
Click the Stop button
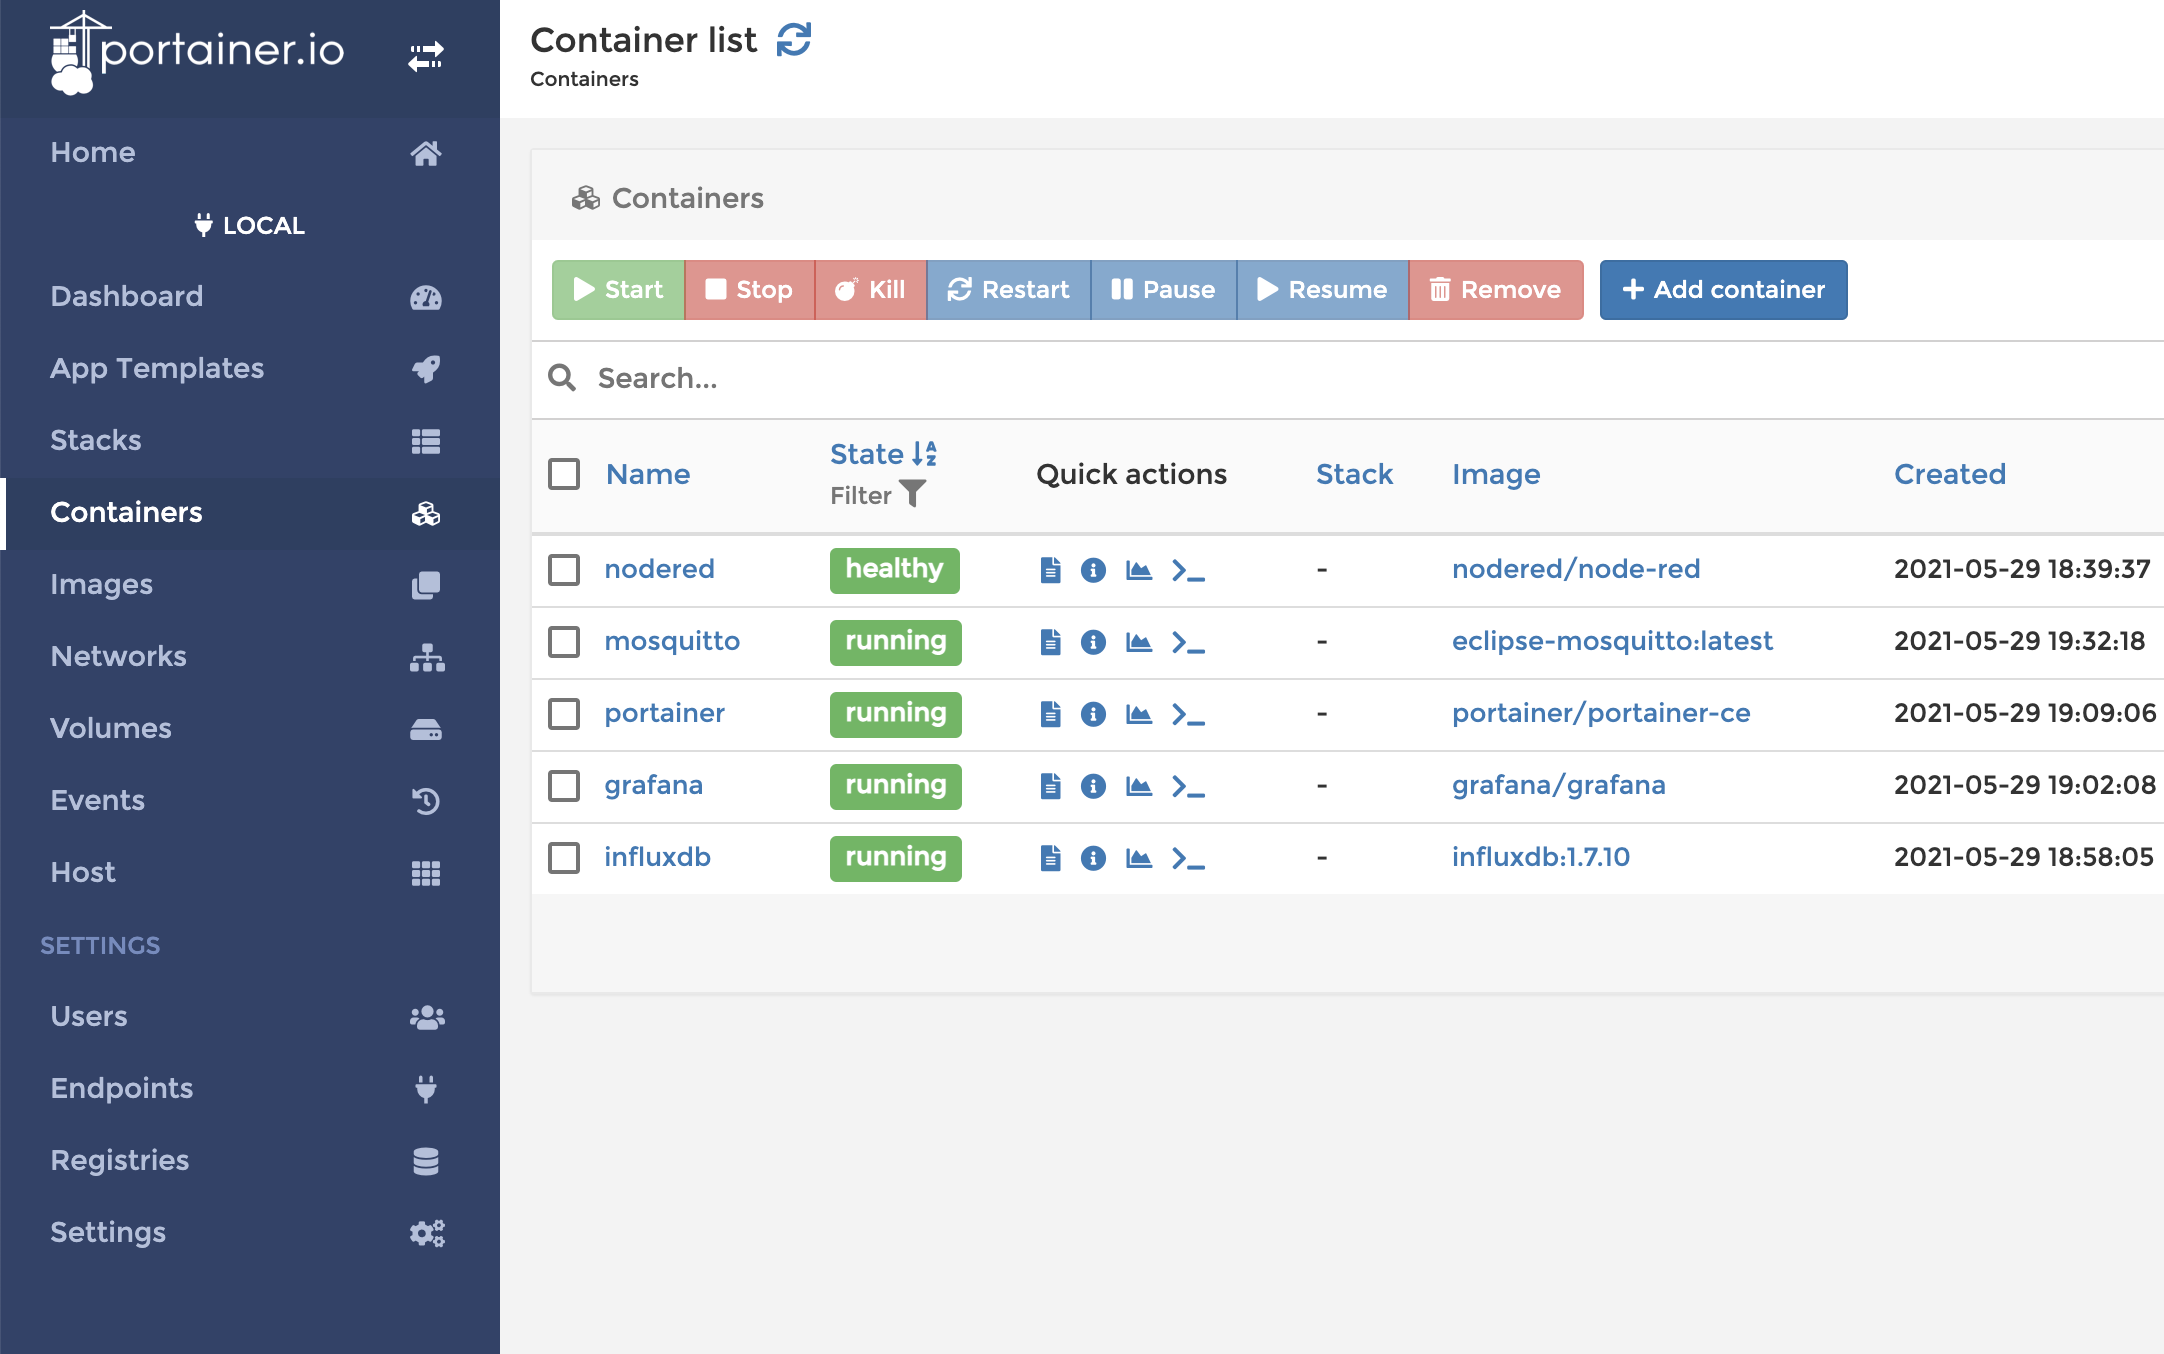750,290
